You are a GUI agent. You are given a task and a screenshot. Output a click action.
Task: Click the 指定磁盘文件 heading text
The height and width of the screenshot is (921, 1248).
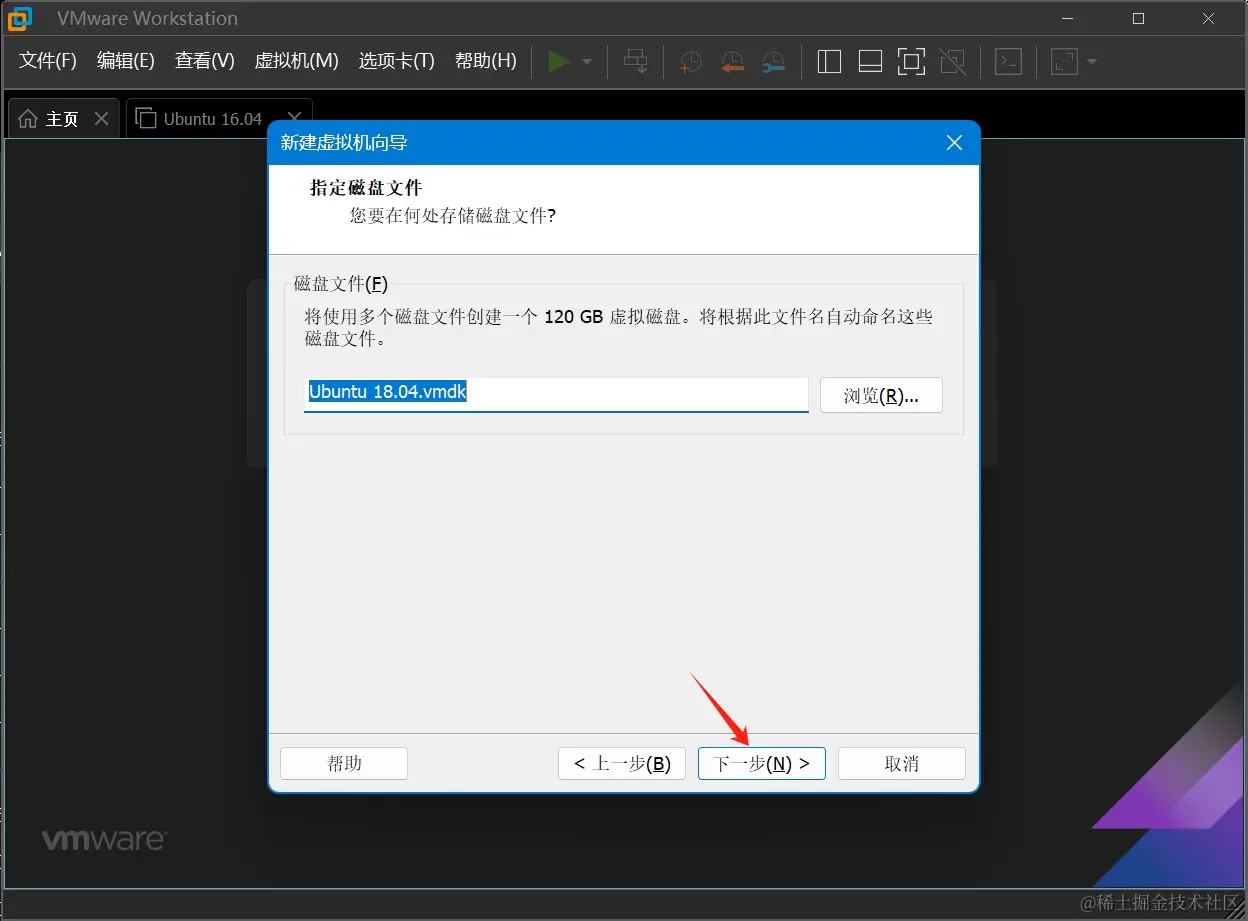[366, 188]
